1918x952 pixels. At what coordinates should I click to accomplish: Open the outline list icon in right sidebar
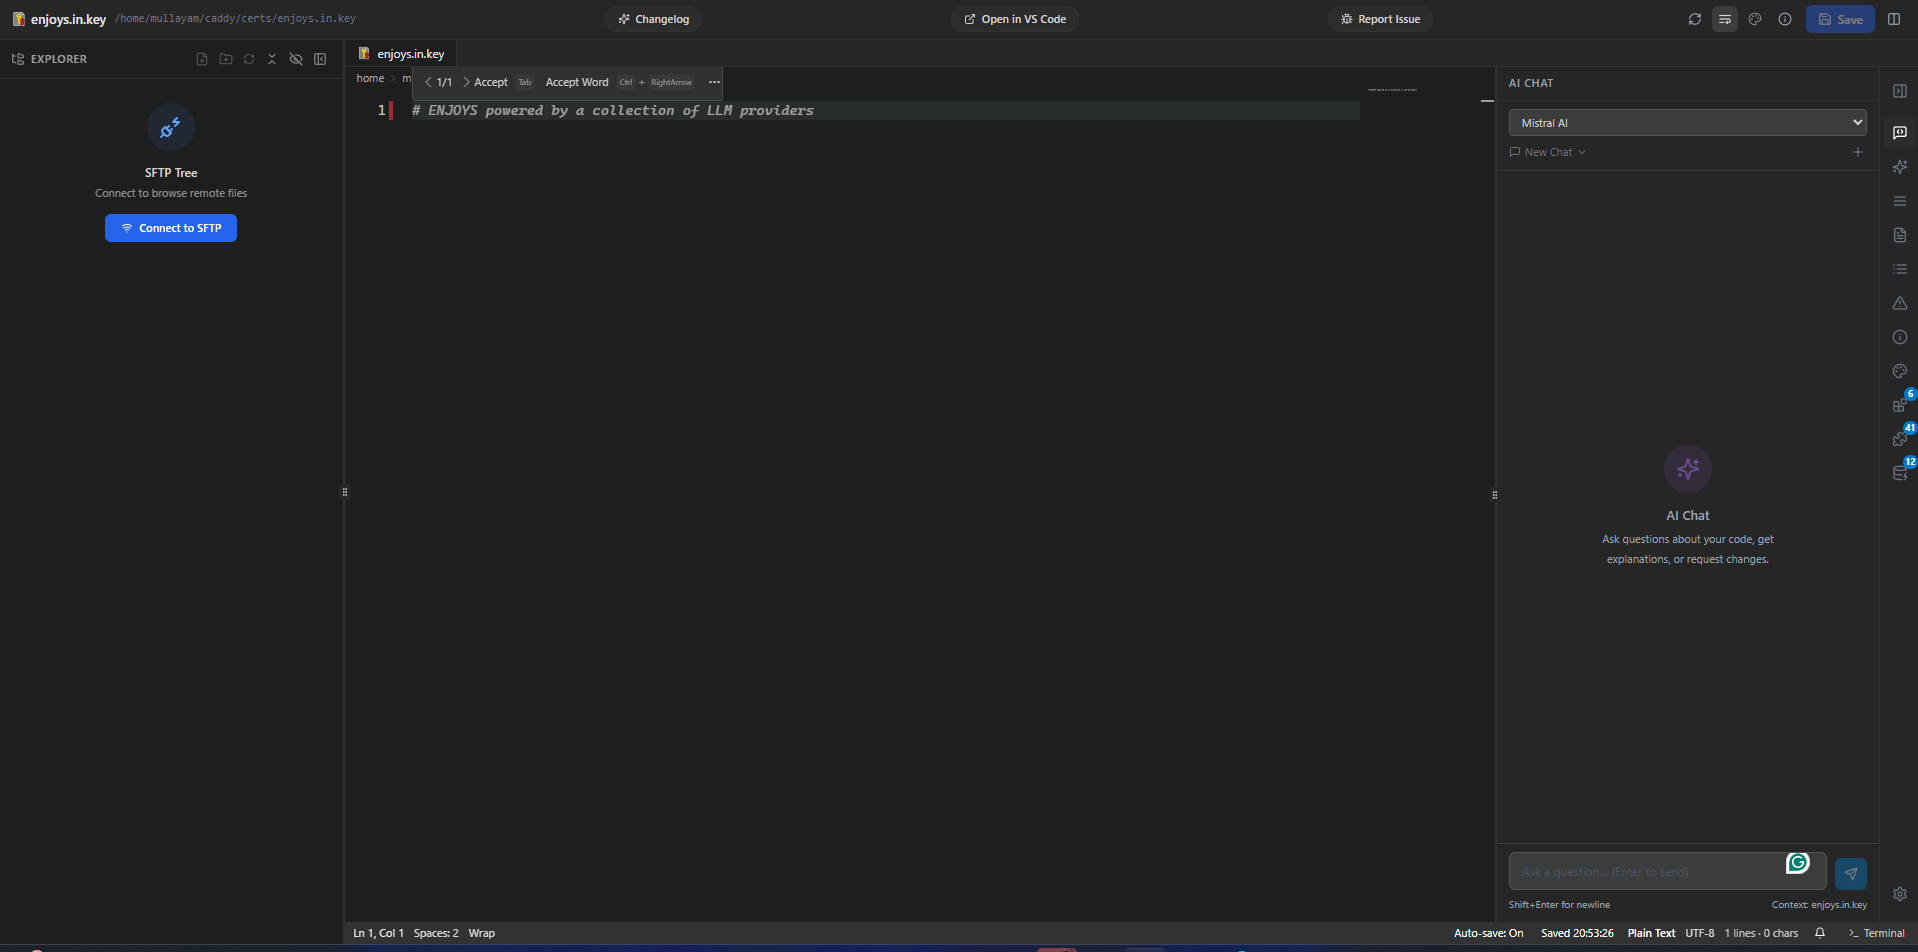(1900, 269)
